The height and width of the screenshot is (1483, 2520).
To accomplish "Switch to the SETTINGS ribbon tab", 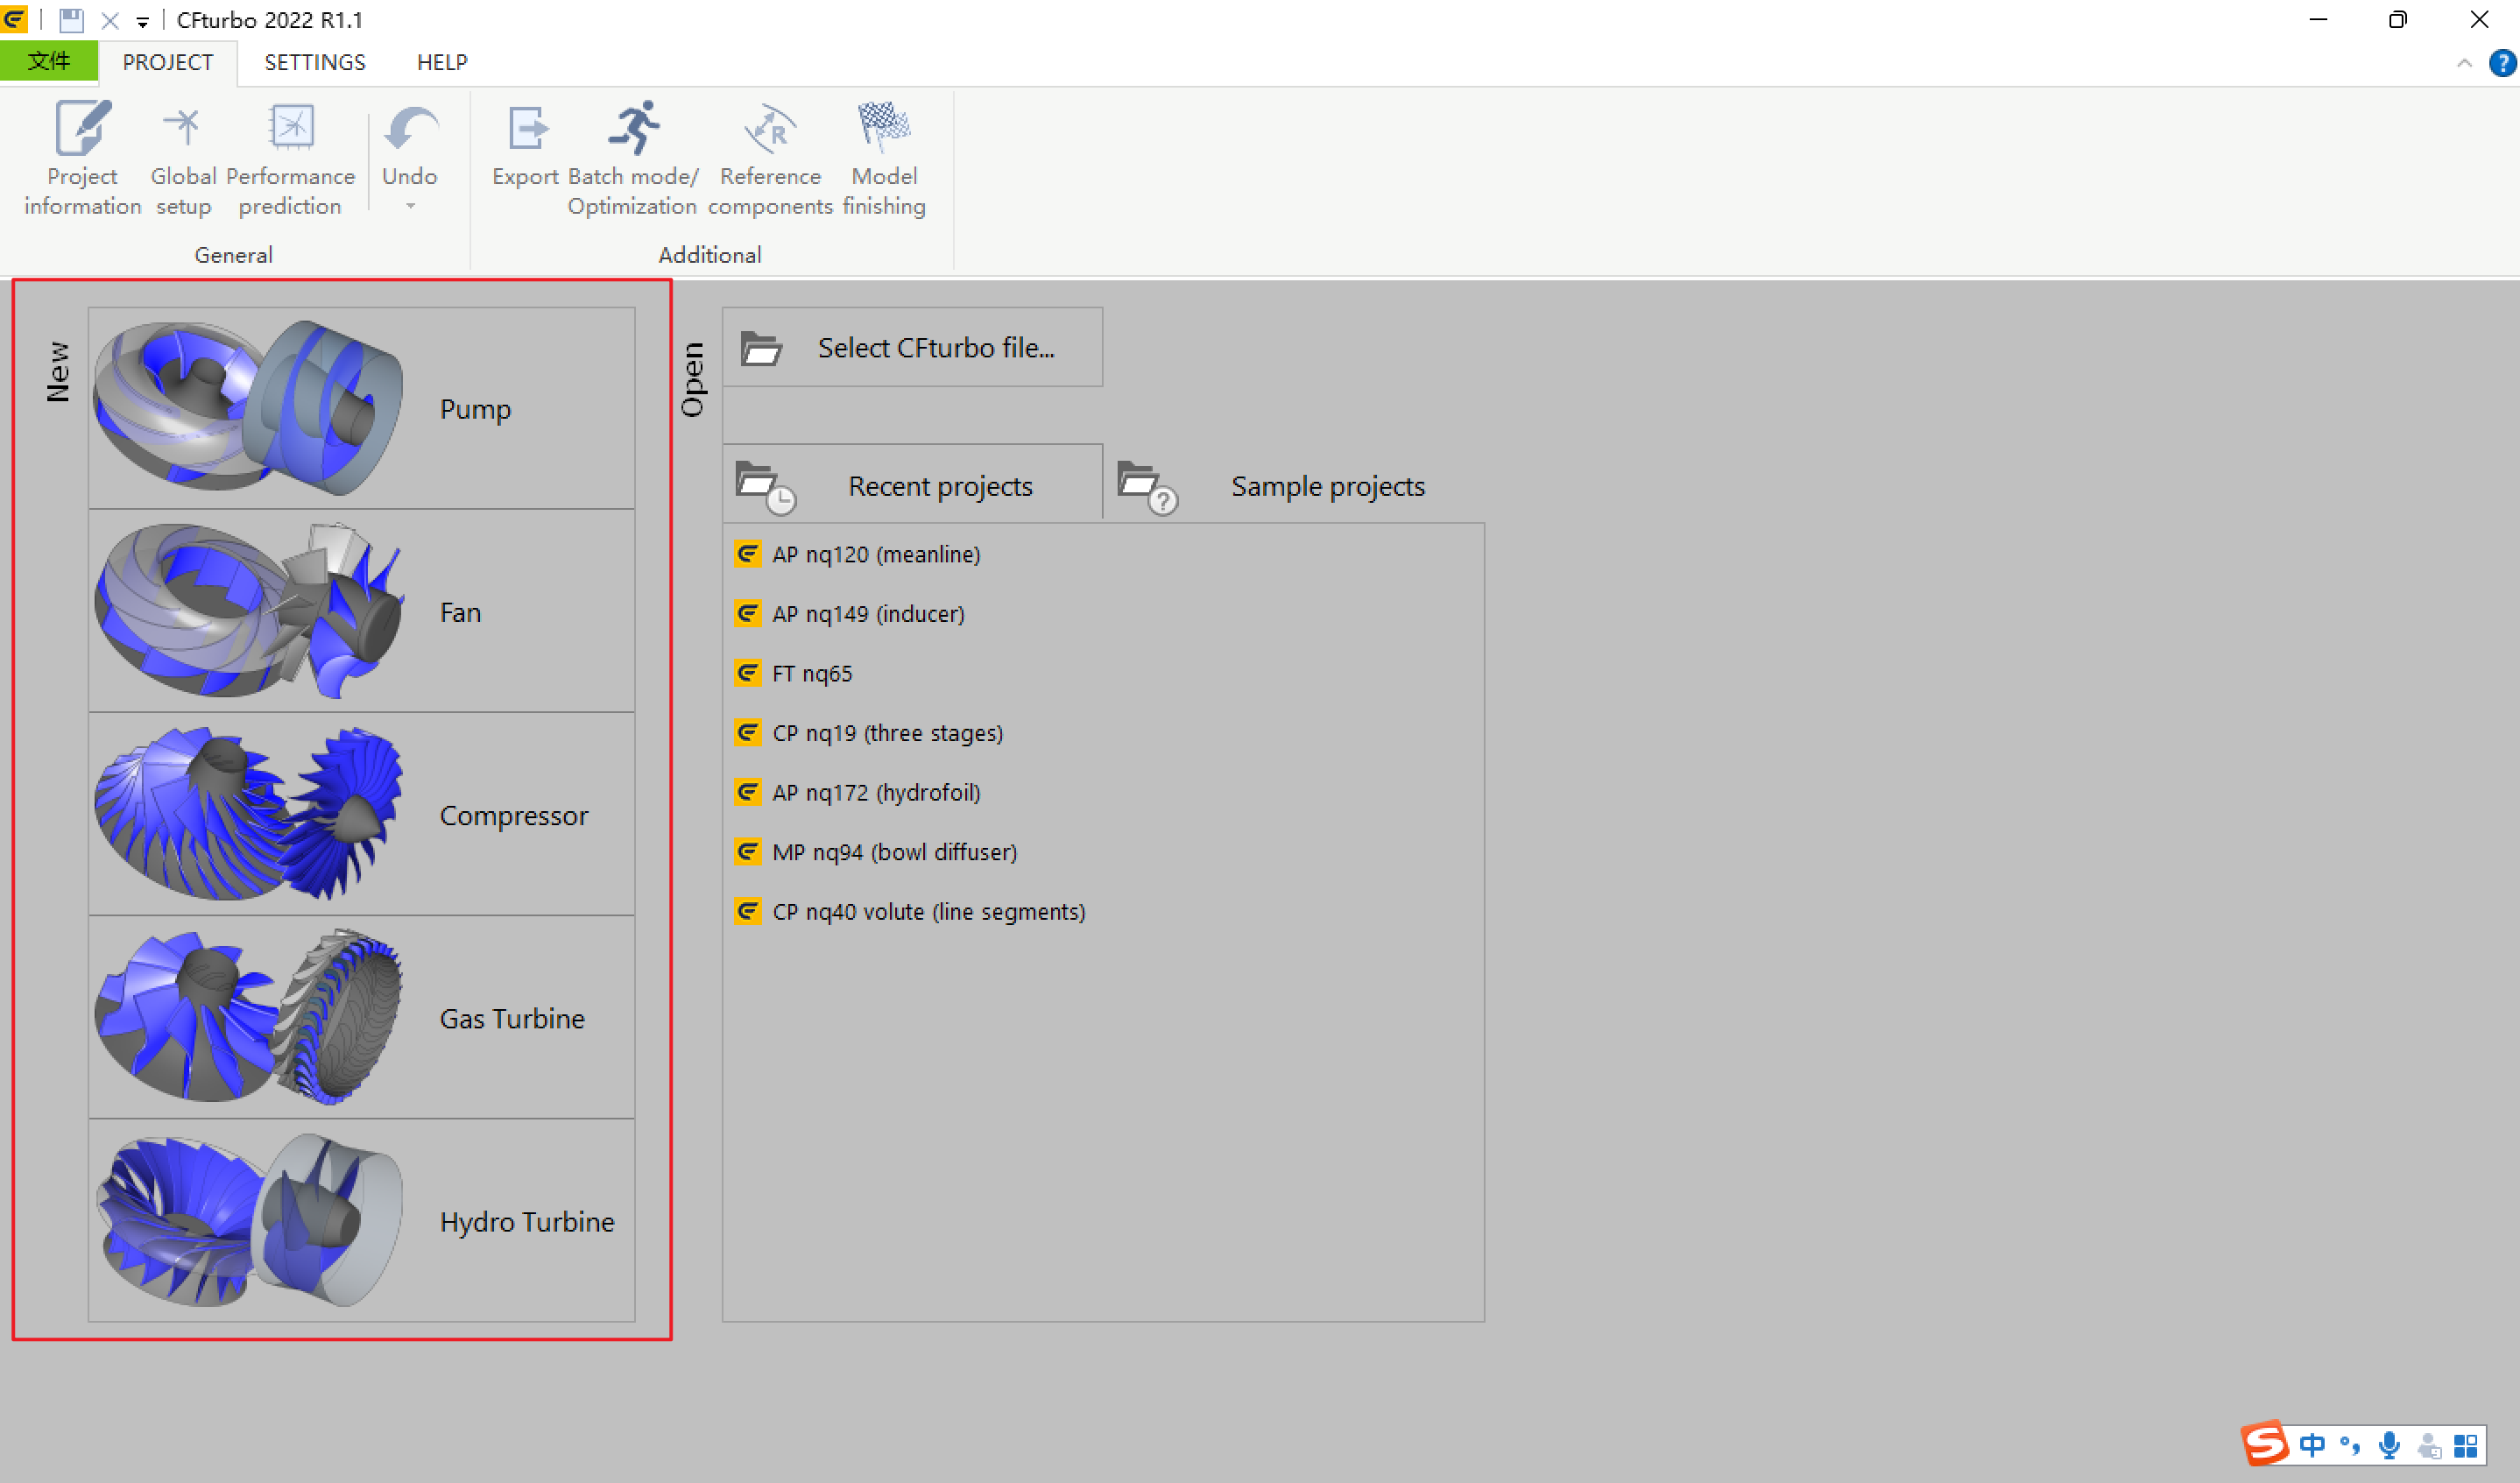I will [315, 63].
